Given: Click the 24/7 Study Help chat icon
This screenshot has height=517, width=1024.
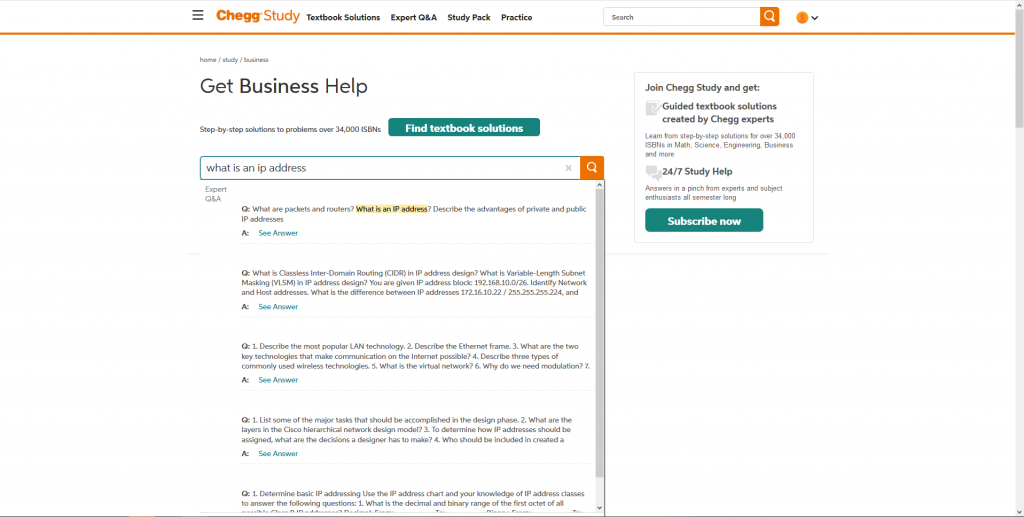Looking at the screenshot, I should tap(653, 172).
